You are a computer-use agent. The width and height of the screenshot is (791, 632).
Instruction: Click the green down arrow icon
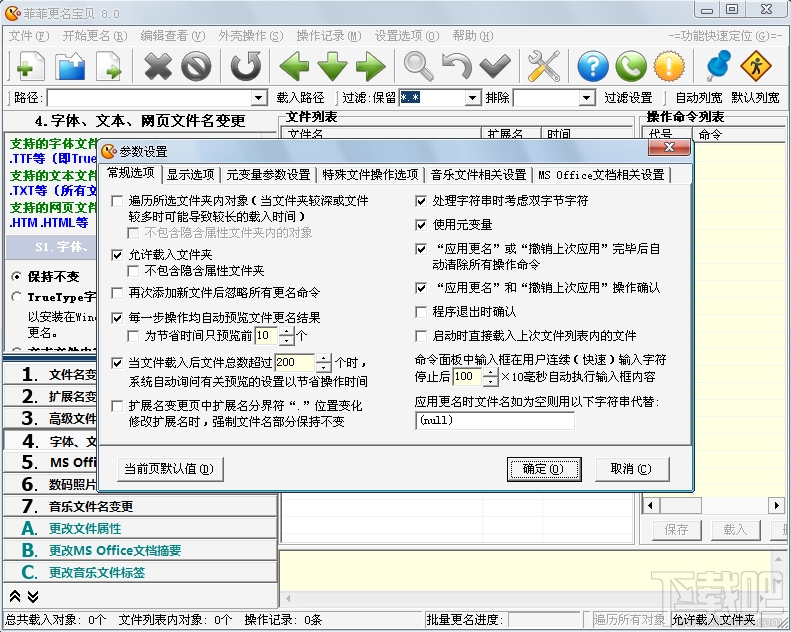point(332,66)
